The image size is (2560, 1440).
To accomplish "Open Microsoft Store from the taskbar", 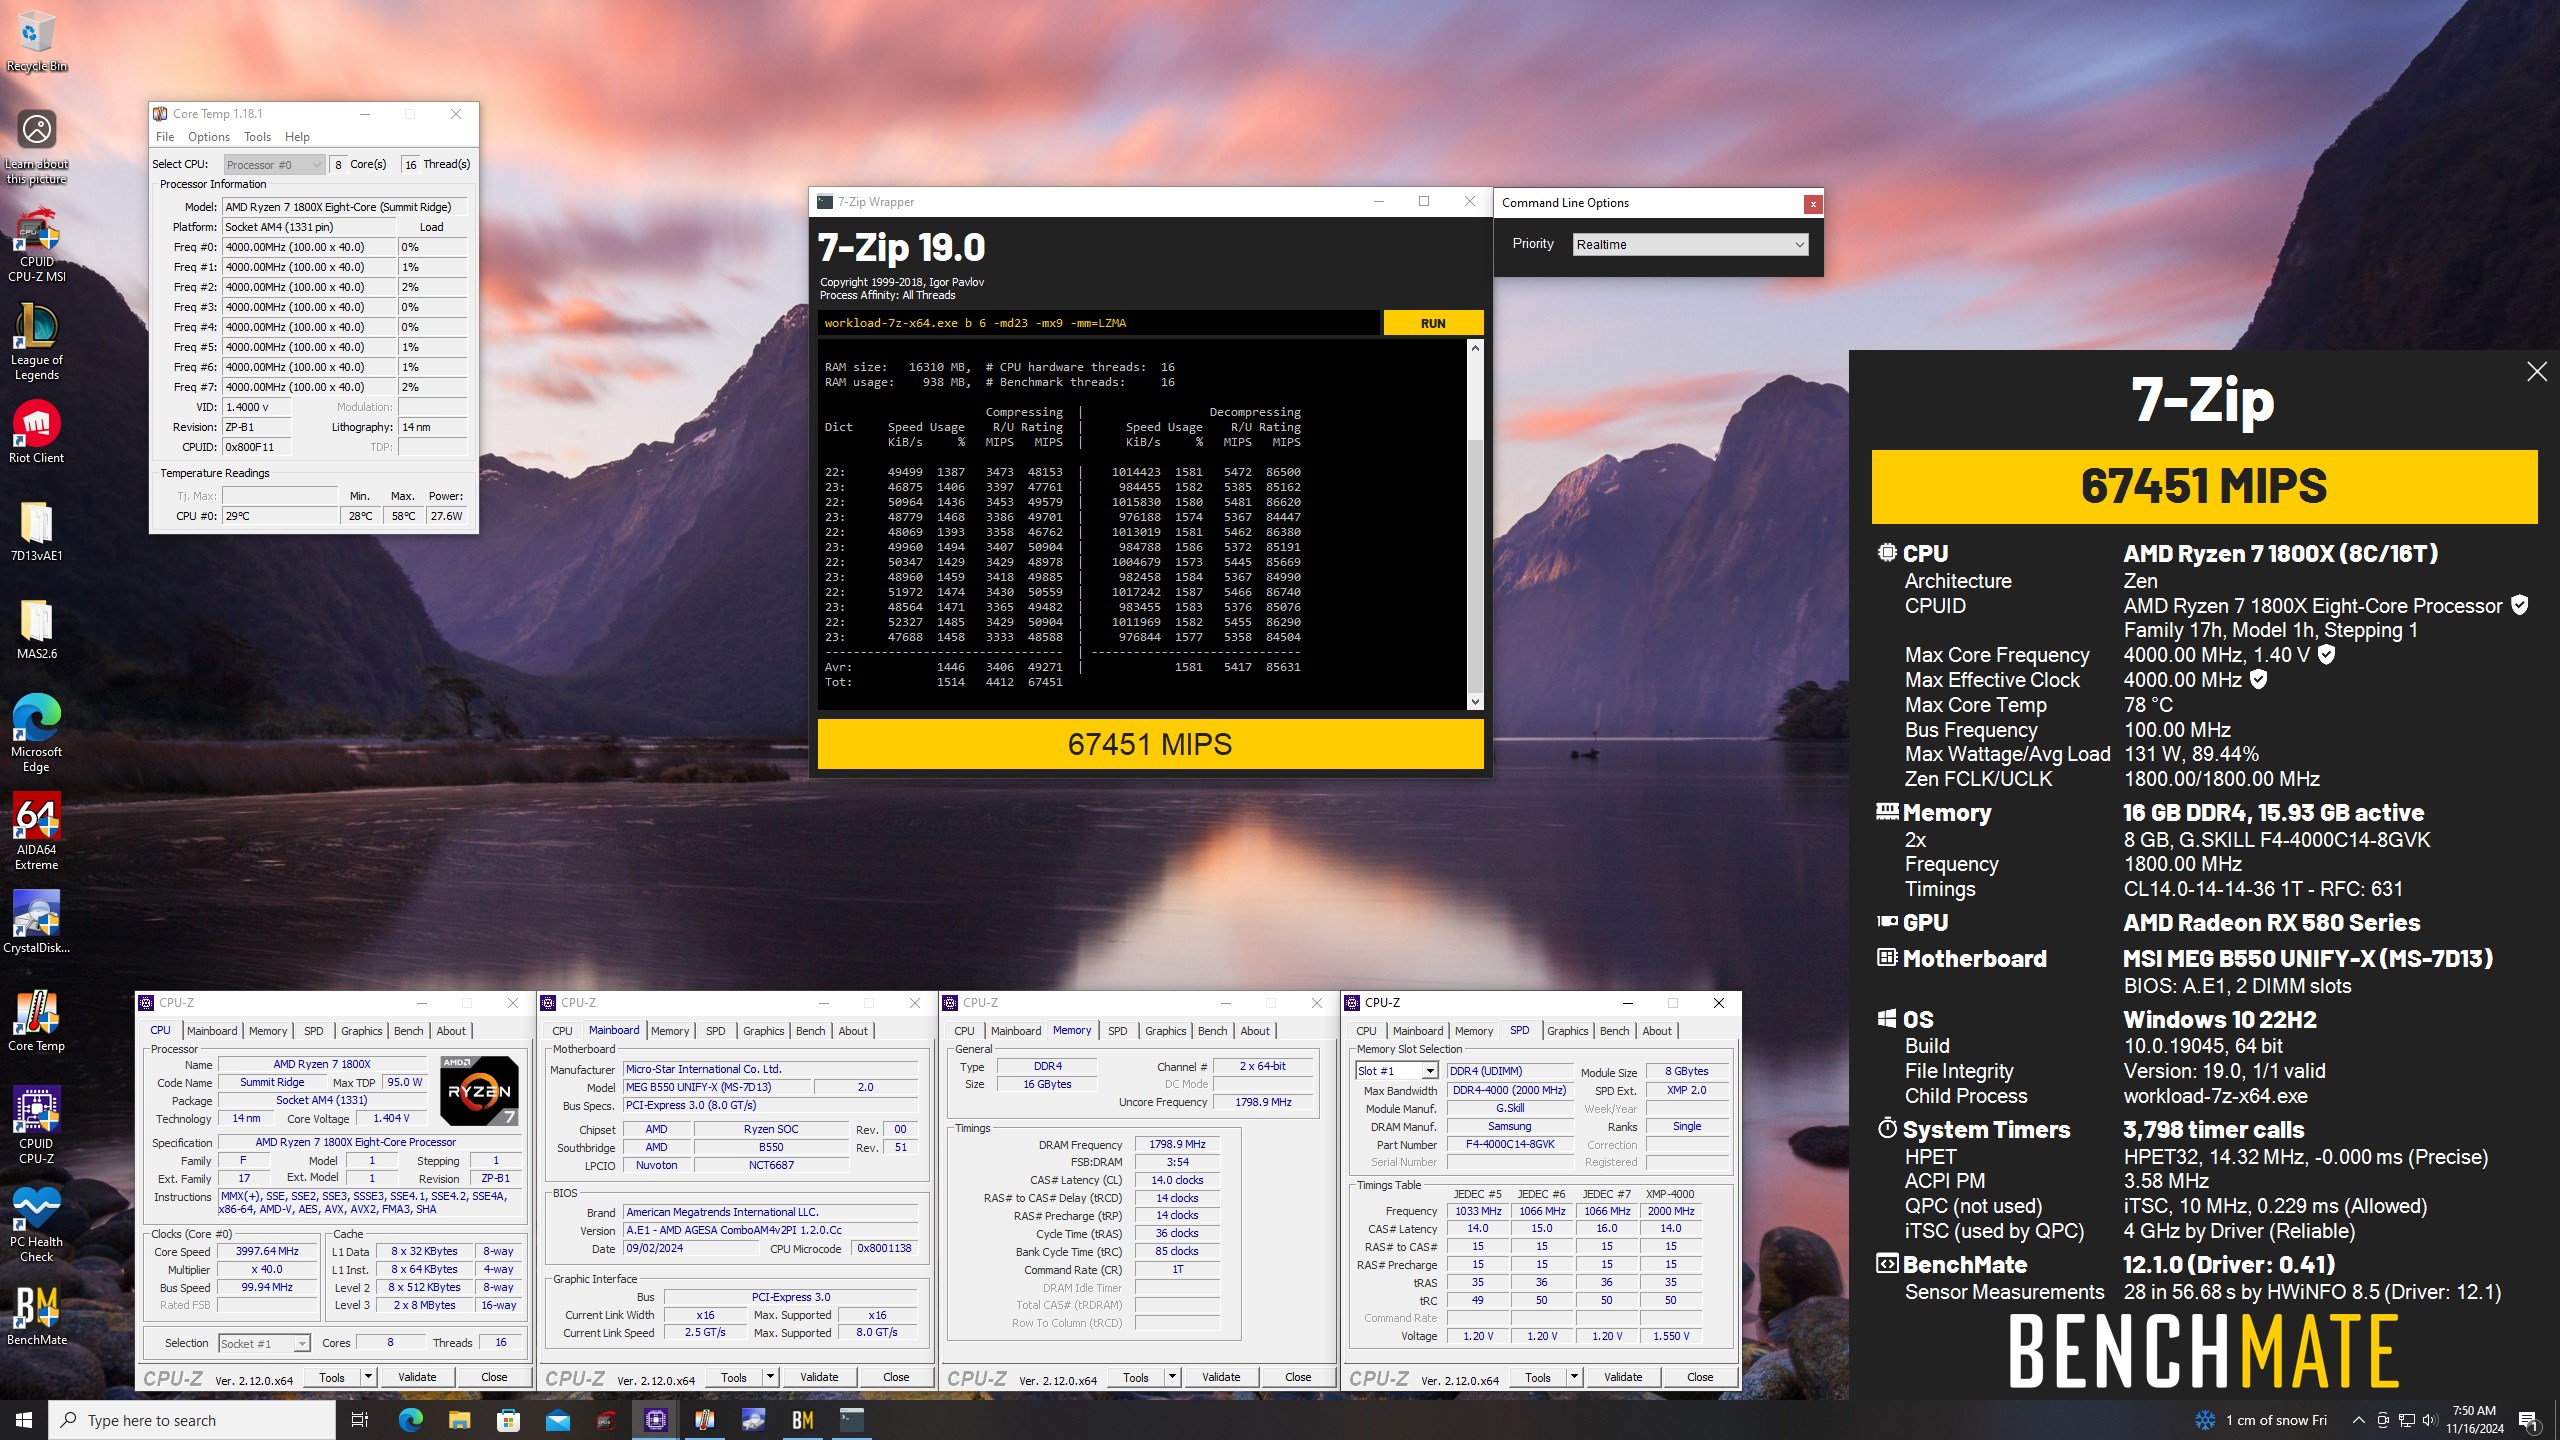I will point(508,1420).
